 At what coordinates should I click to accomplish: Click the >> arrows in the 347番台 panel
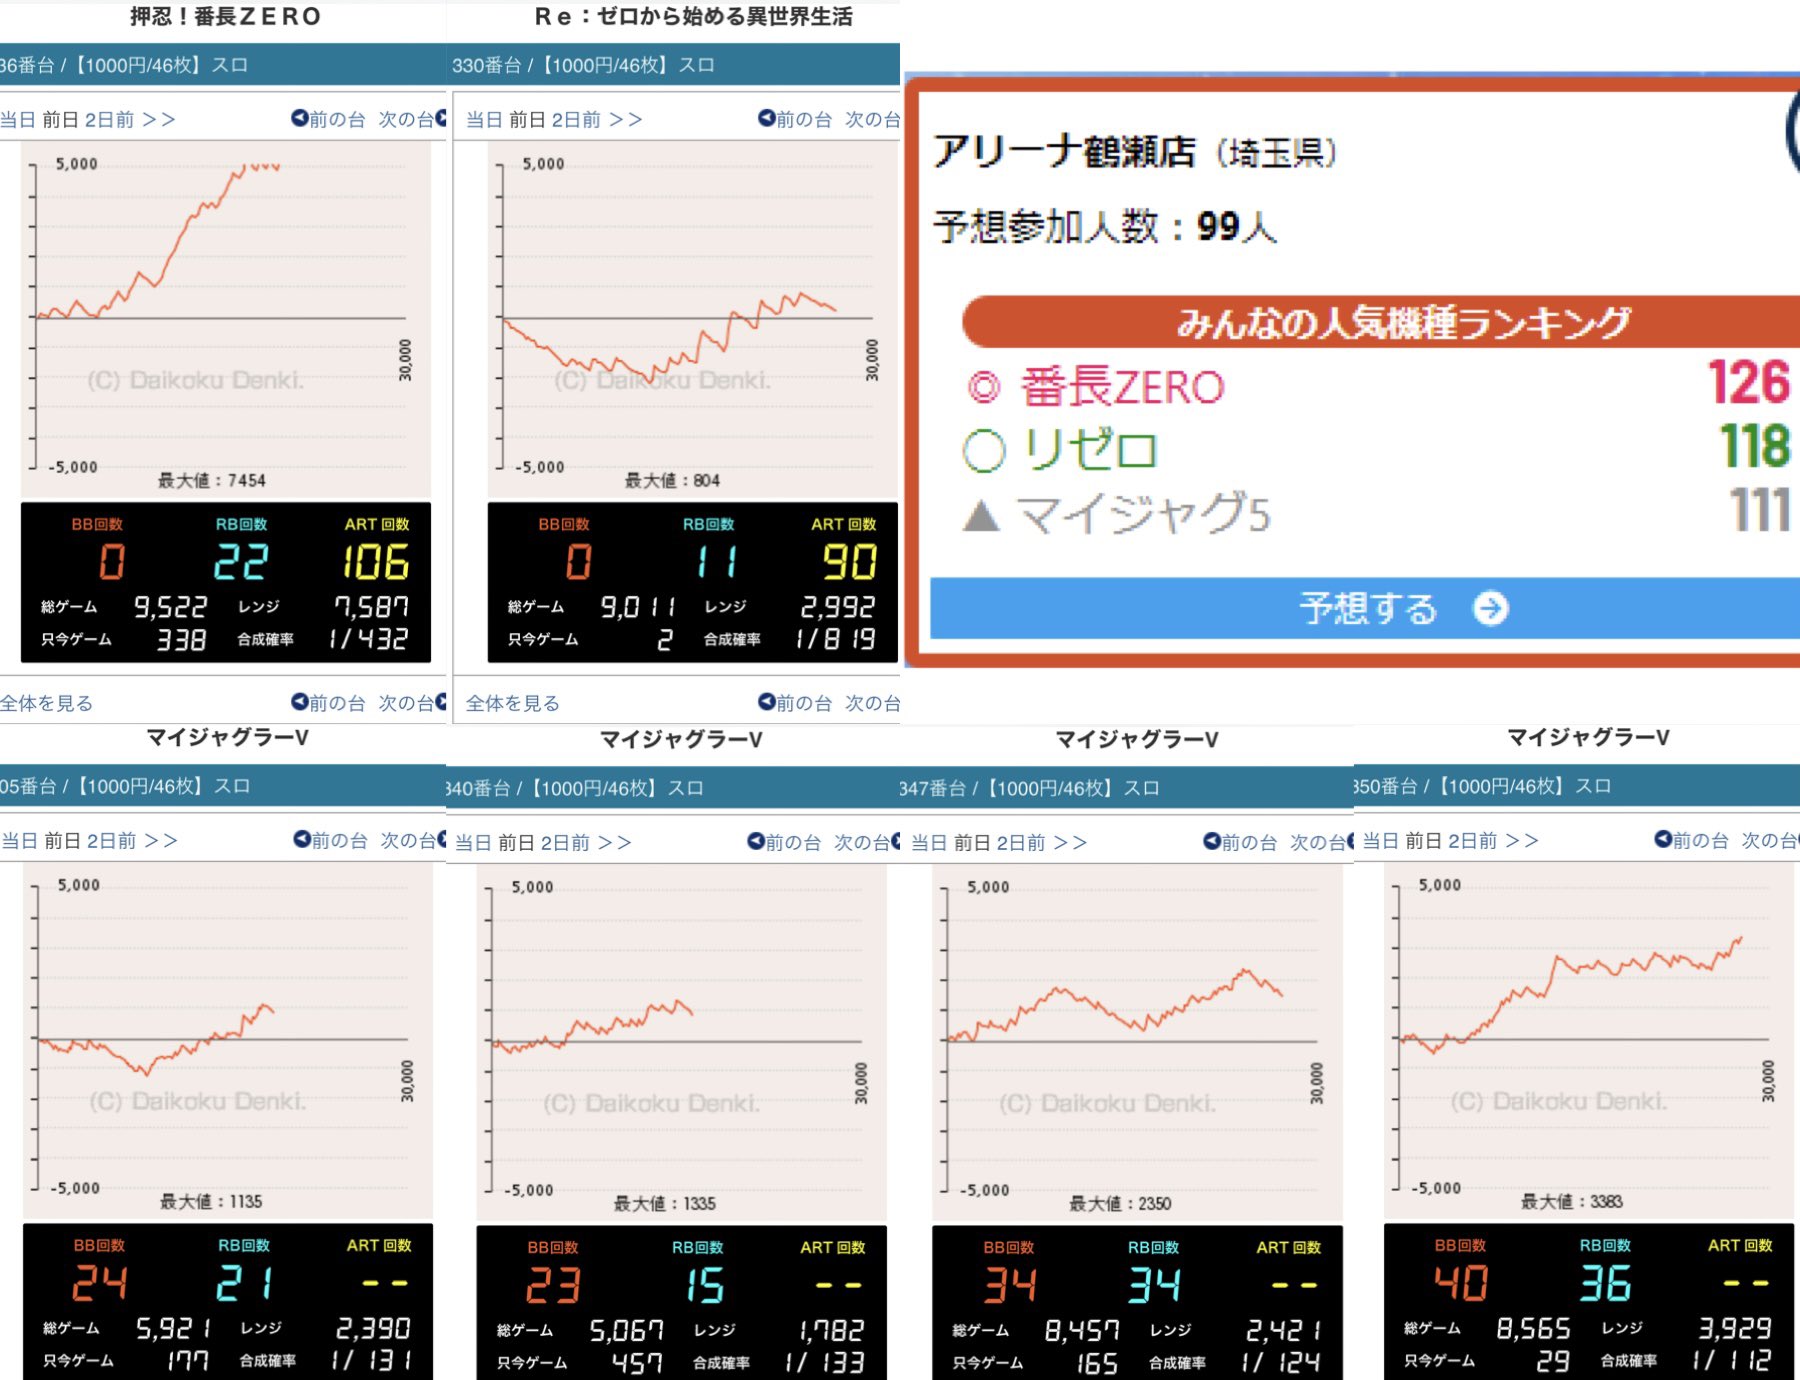(x=1070, y=843)
